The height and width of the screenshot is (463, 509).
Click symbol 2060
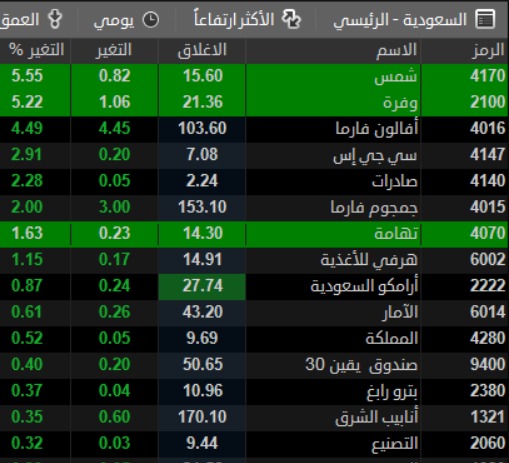tap(487, 444)
